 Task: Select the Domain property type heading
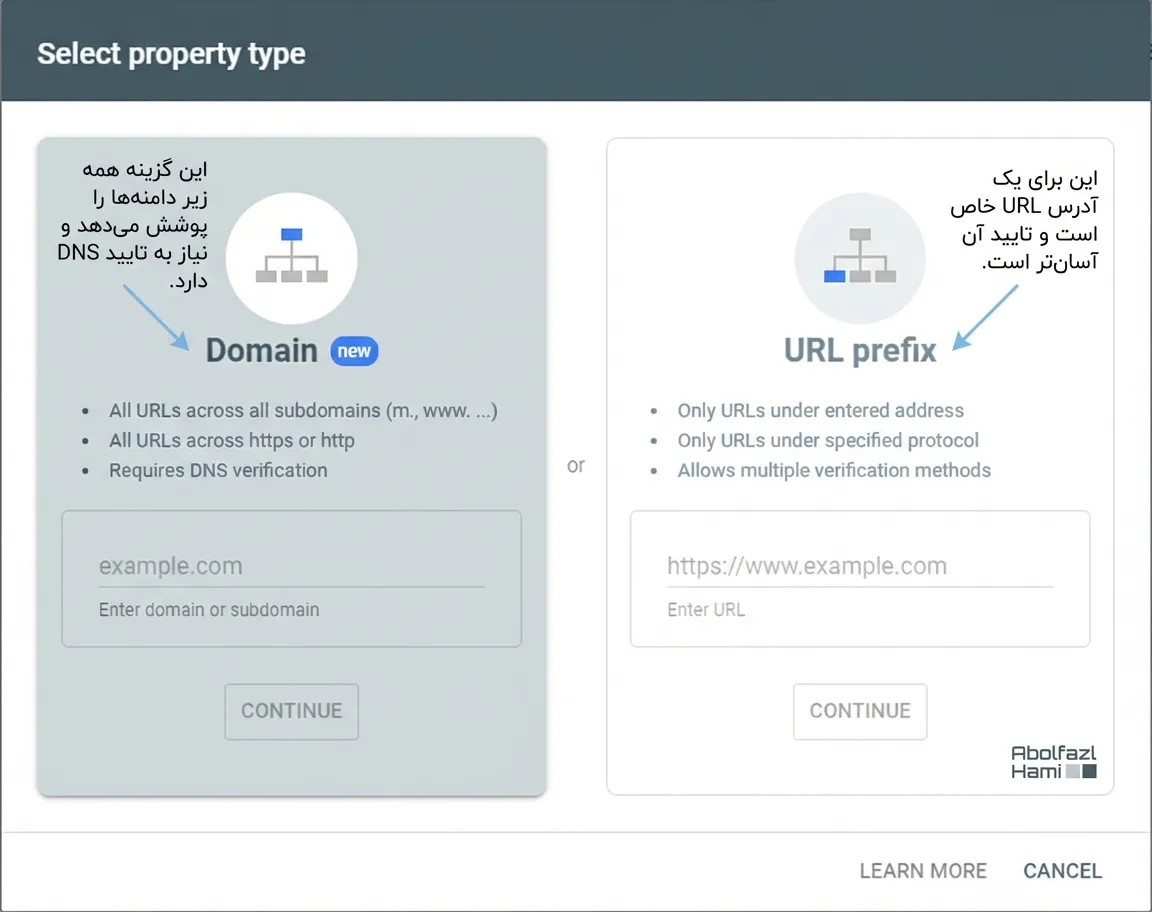pos(262,351)
